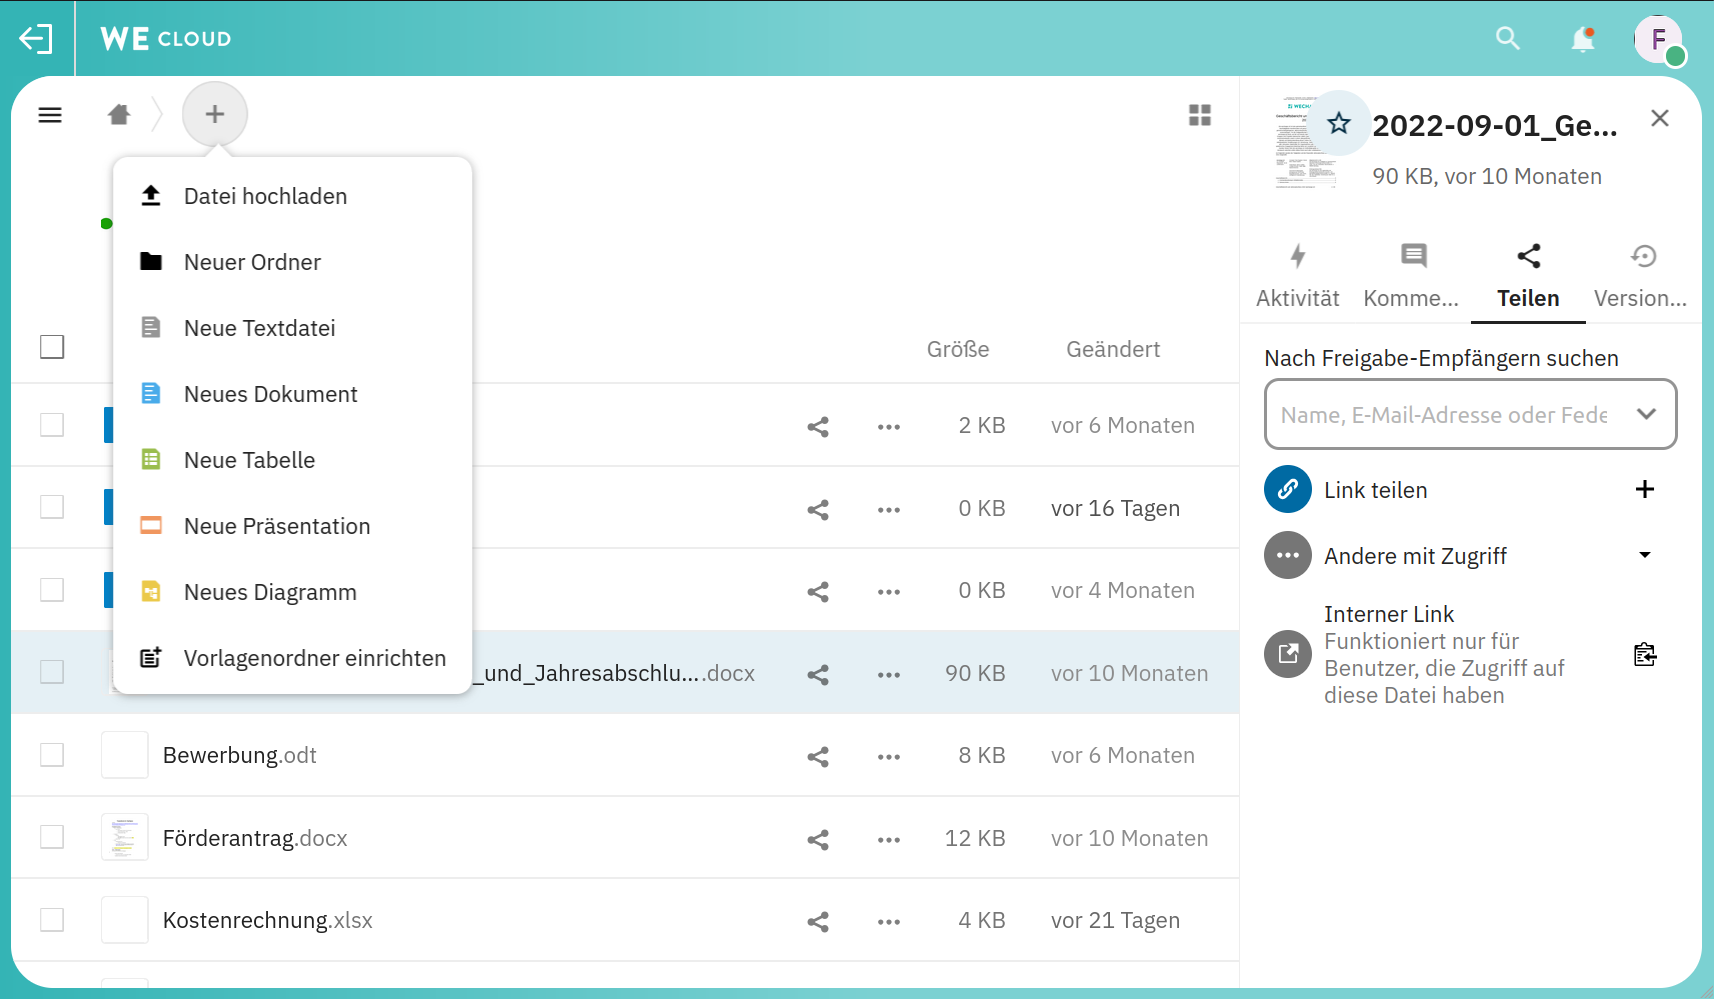Go to home folder via house icon
1714x999 pixels.
tap(119, 114)
